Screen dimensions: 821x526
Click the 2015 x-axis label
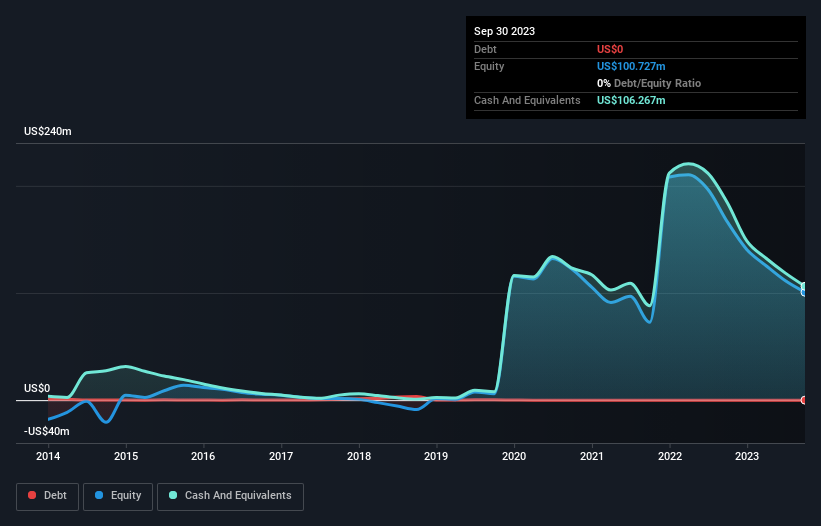tap(126, 456)
